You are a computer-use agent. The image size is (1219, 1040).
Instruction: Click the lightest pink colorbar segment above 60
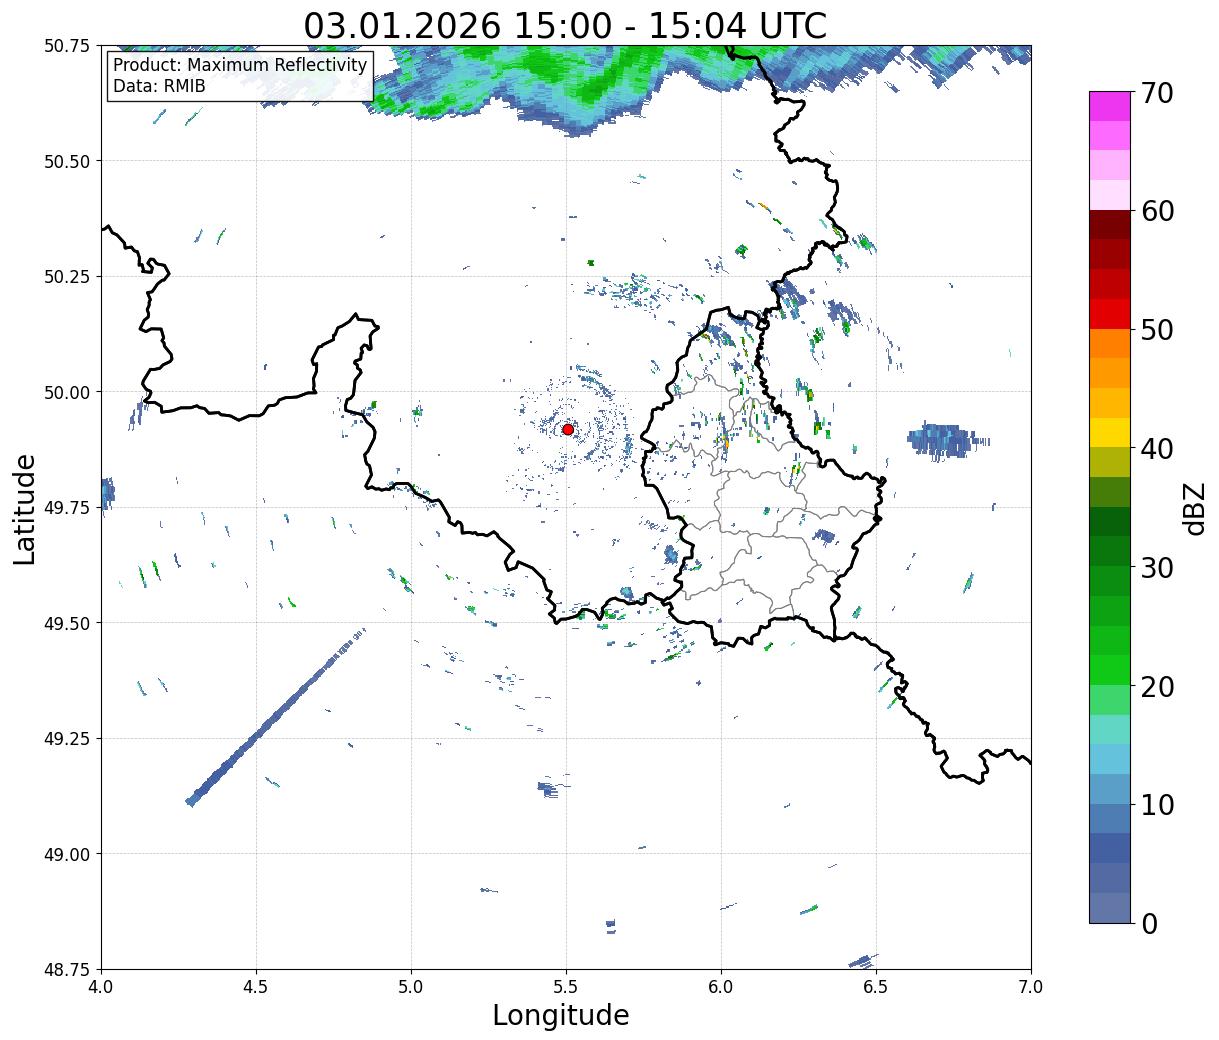[1110, 195]
